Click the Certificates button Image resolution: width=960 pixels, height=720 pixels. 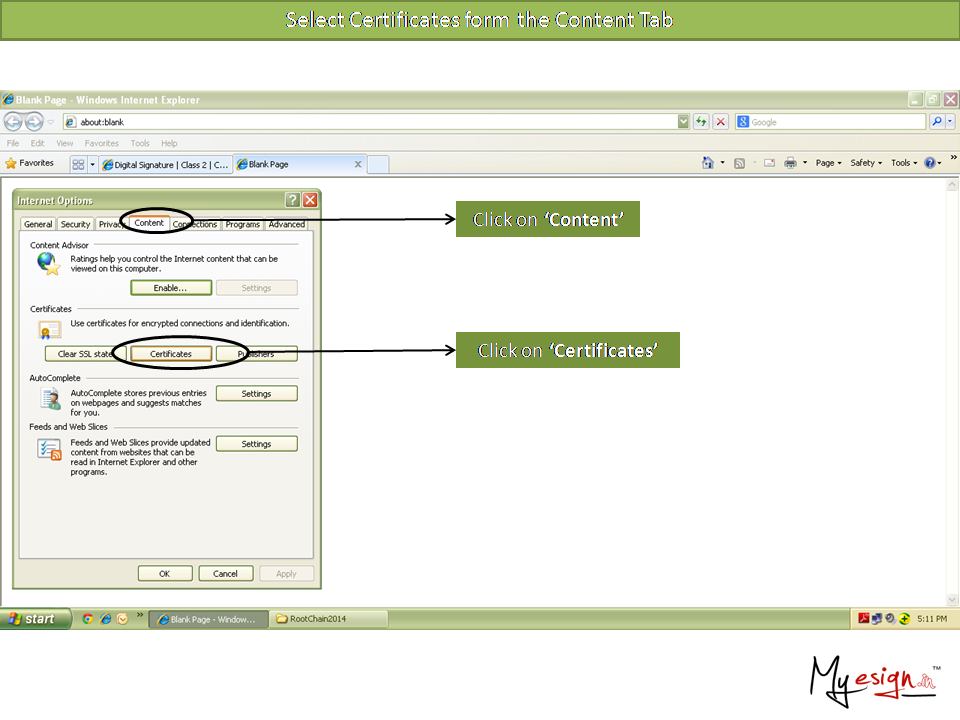(x=171, y=354)
